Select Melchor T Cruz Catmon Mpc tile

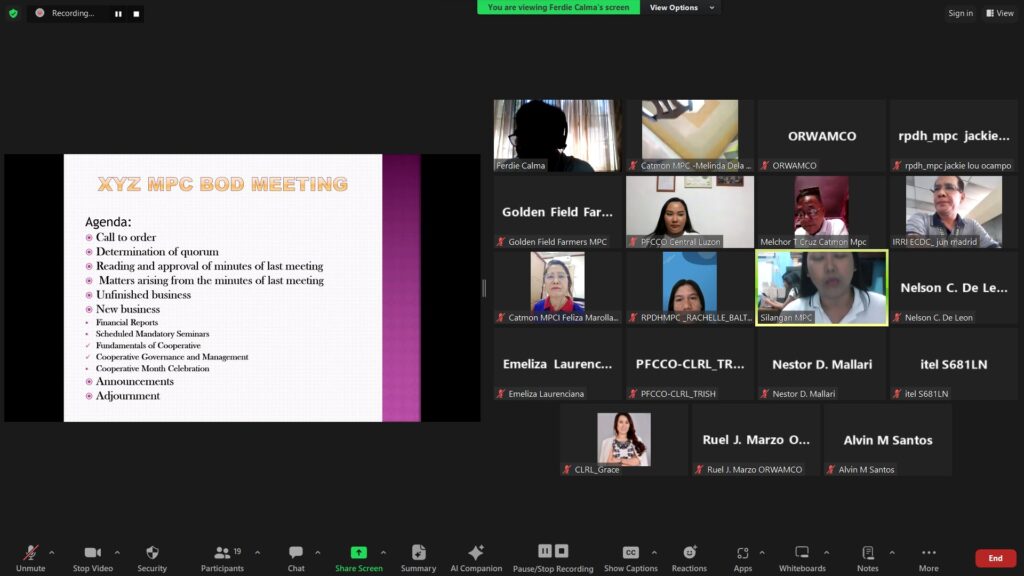pyautogui.click(x=822, y=212)
